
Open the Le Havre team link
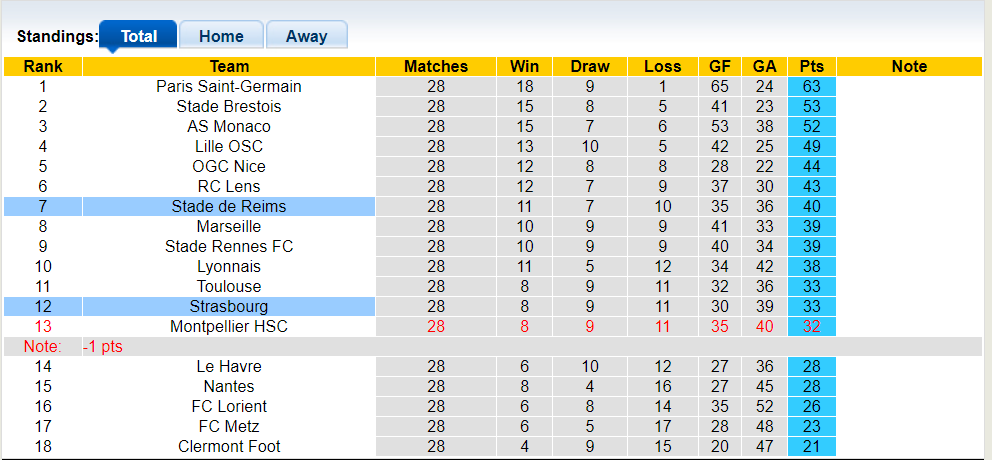tap(229, 367)
